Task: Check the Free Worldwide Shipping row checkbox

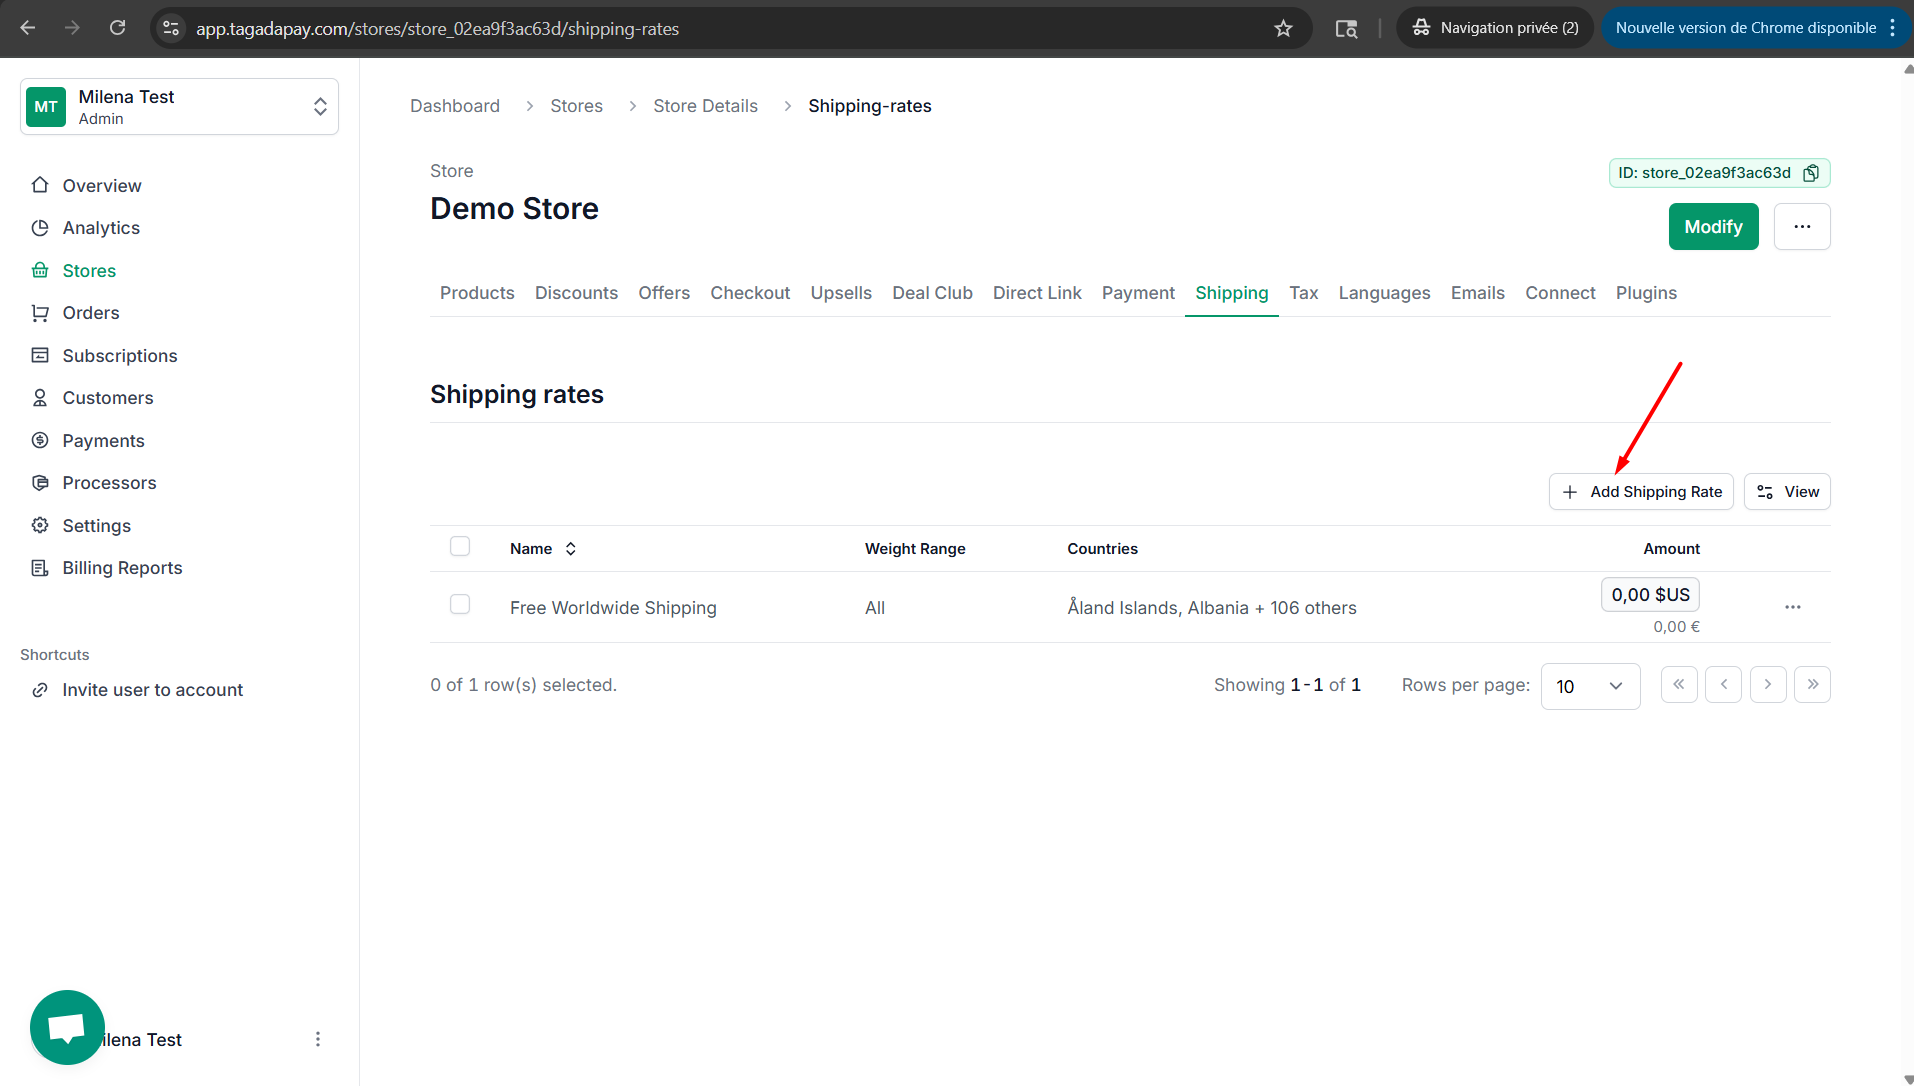Action: (460, 604)
